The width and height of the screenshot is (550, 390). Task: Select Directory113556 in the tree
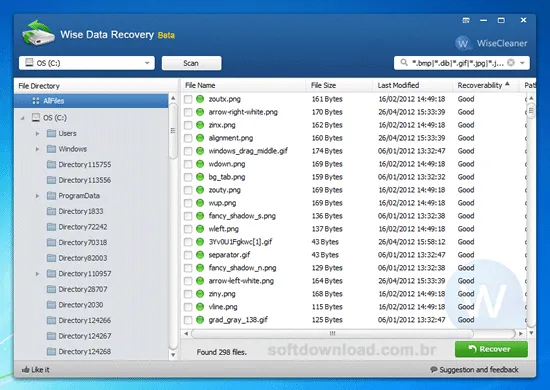(85, 180)
